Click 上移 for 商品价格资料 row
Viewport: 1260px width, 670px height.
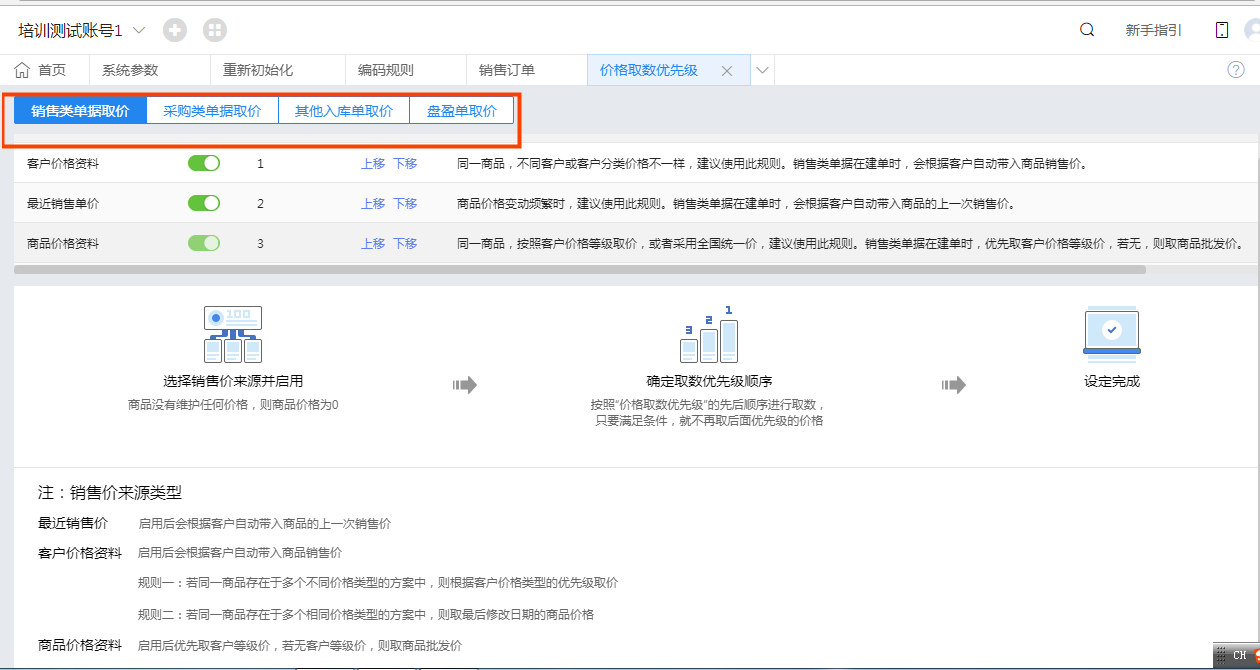(373, 243)
